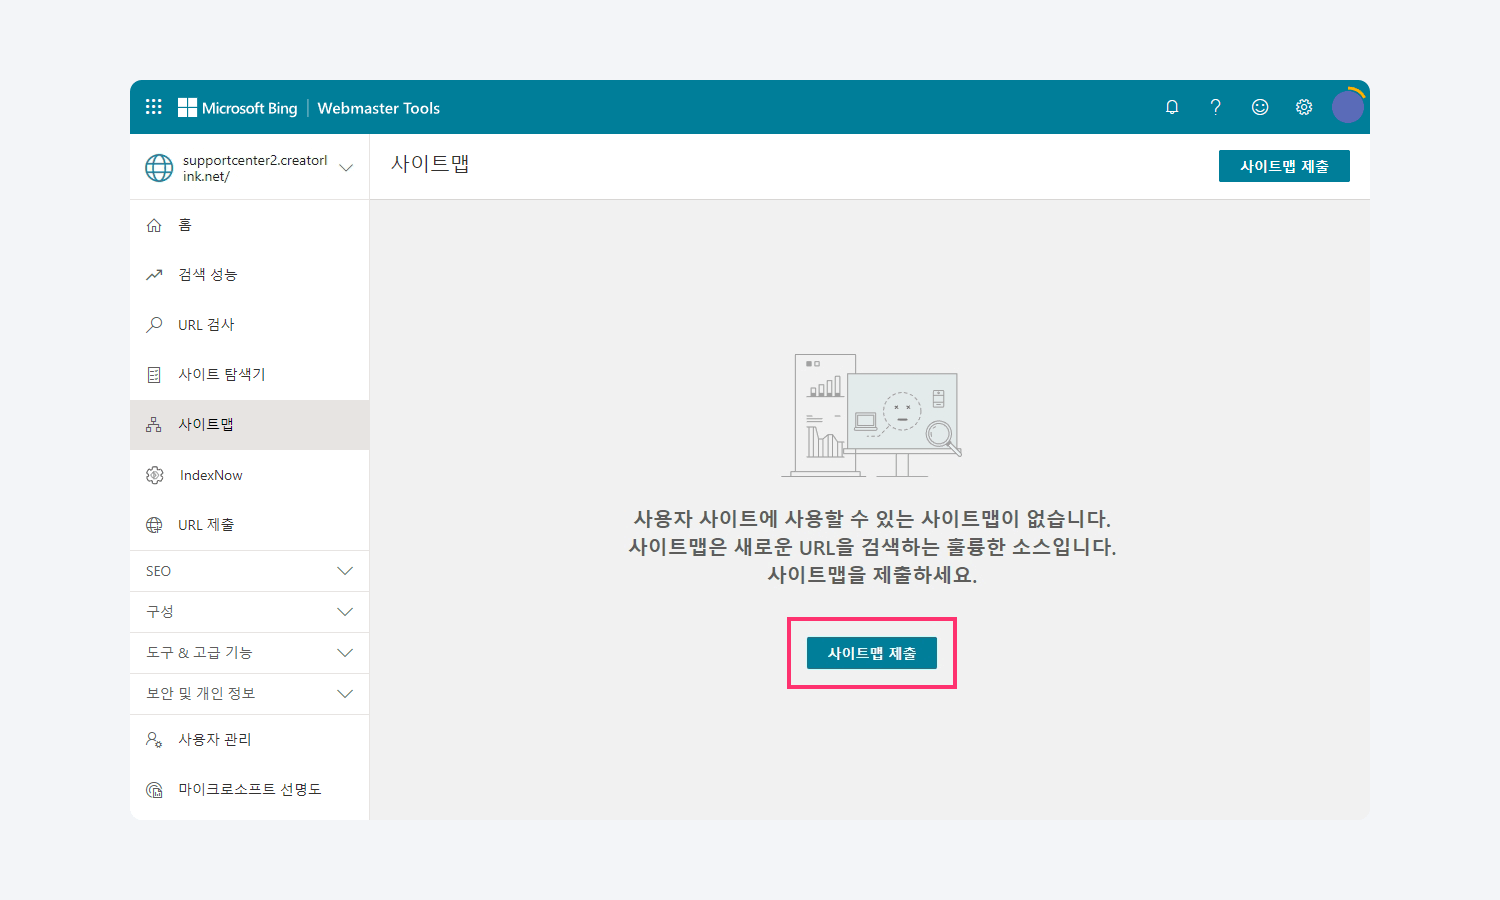This screenshot has height=900, width=1500.
Task: Click the Microsoft Bing logo
Action: click(238, 108)
